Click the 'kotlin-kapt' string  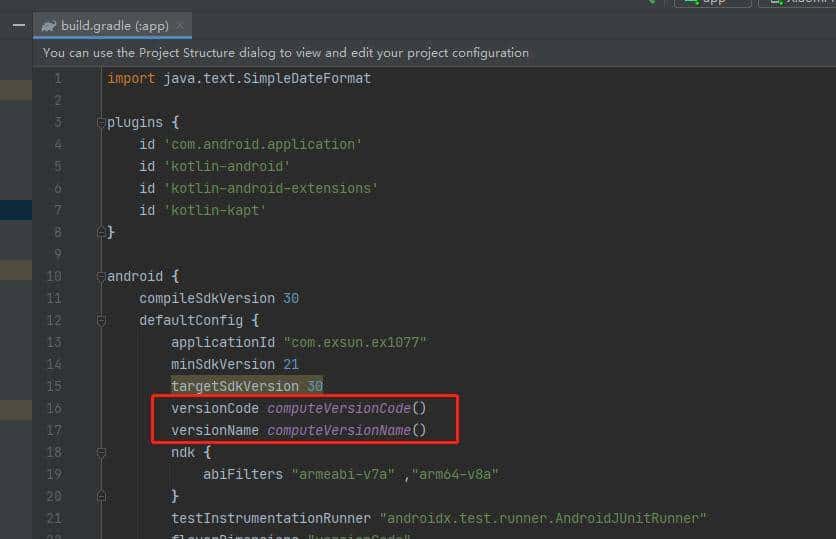215,210
